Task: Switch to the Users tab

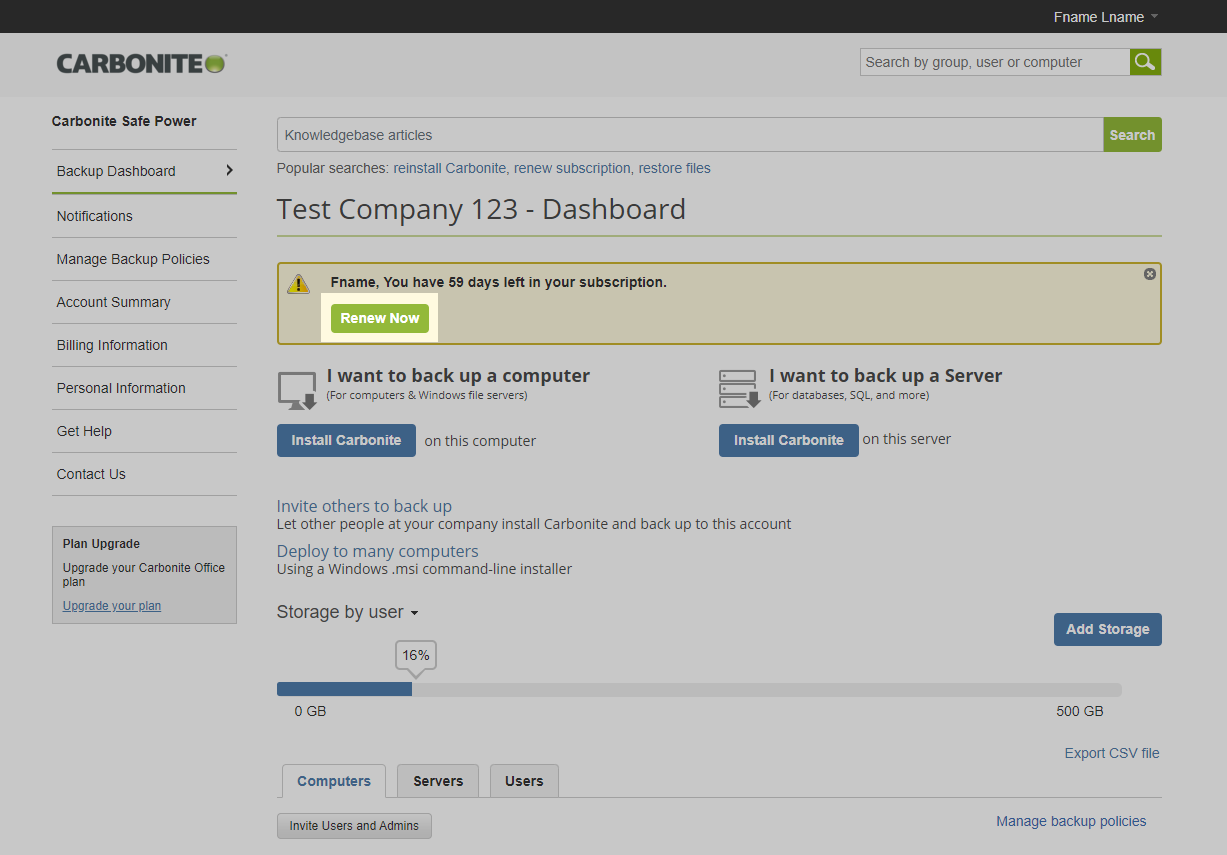Action: [524, 781]
